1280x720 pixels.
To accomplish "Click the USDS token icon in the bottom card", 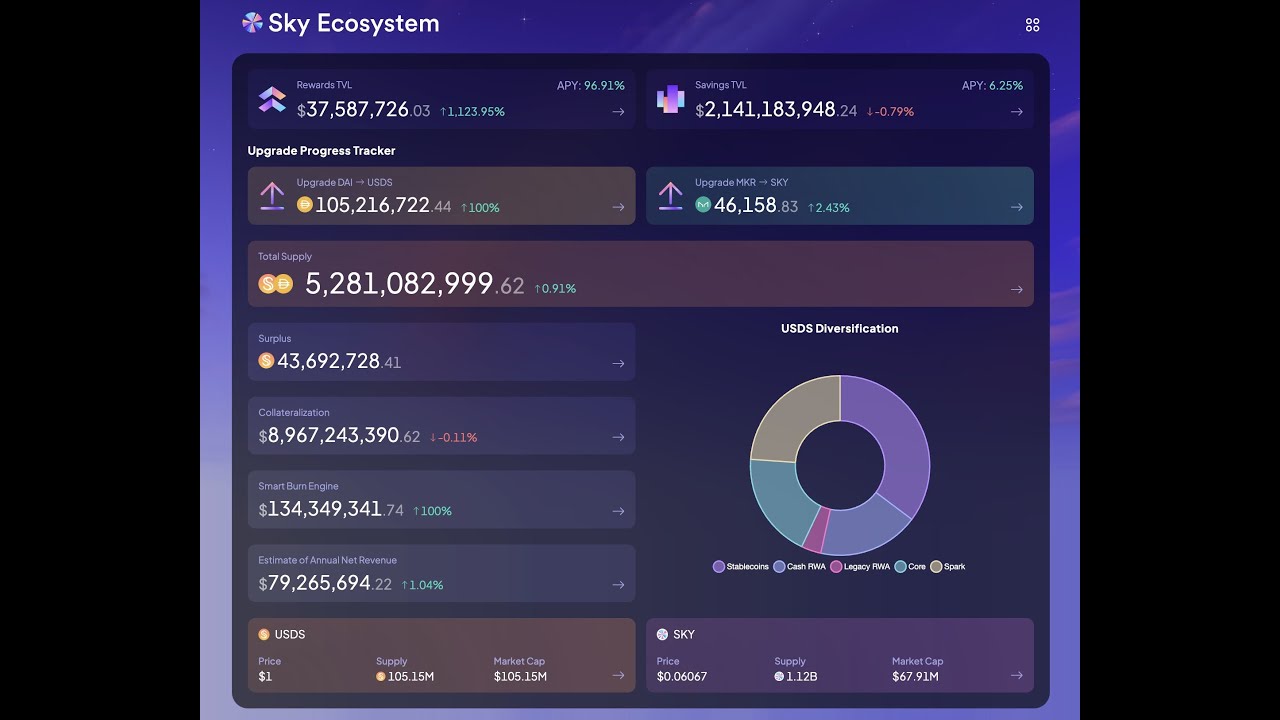I will [264, 634].
